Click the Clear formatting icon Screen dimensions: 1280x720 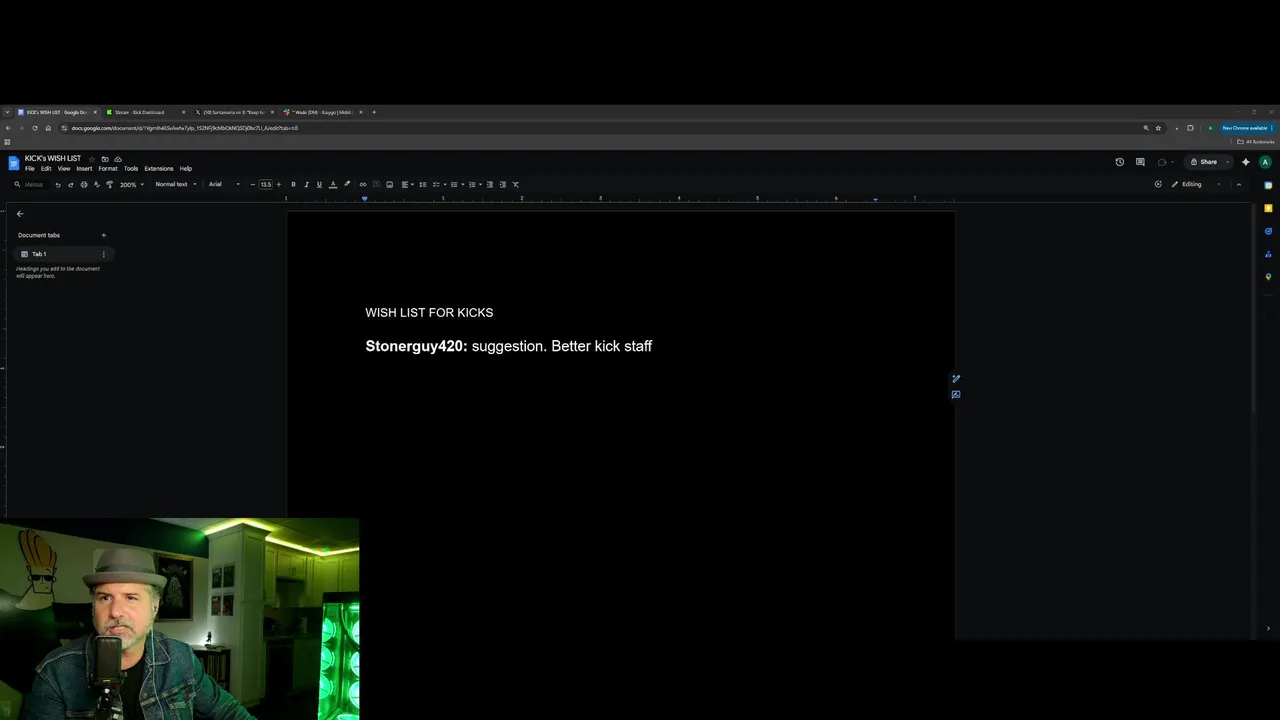(516, 184)
